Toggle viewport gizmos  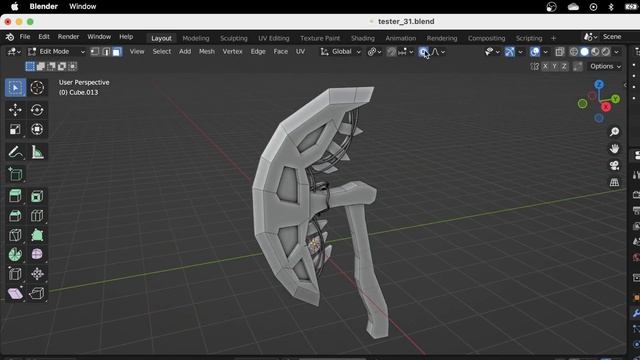(x=510, y=52)
